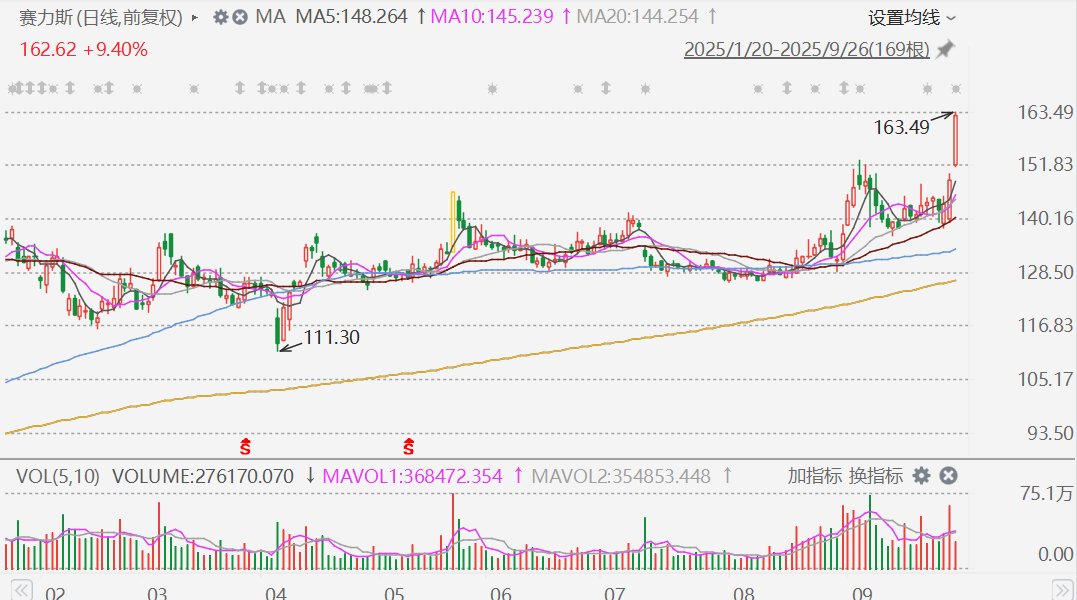Click the 0.00 volume axis label
Screen dimensions: 1077x600
tap(1055, 553)
